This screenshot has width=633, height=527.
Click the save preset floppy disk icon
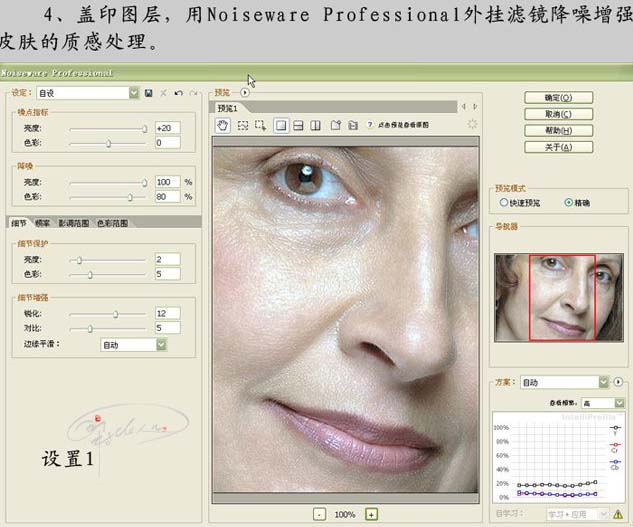(149, 93)
